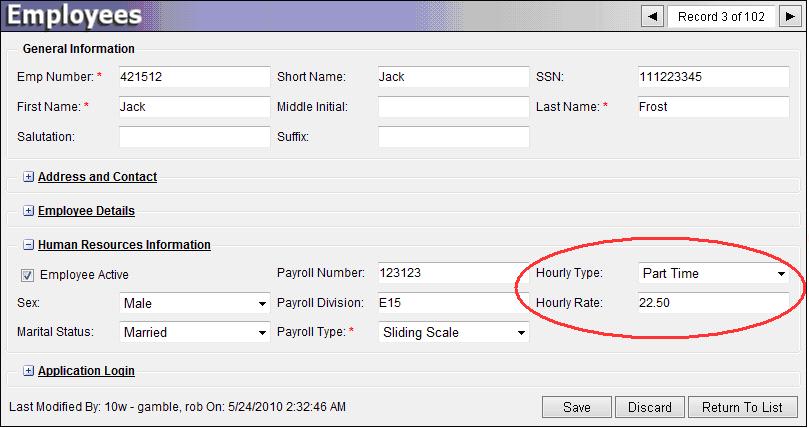
Task: Toggle the Employee Active checkbox
Action: (x=26, y=275)
